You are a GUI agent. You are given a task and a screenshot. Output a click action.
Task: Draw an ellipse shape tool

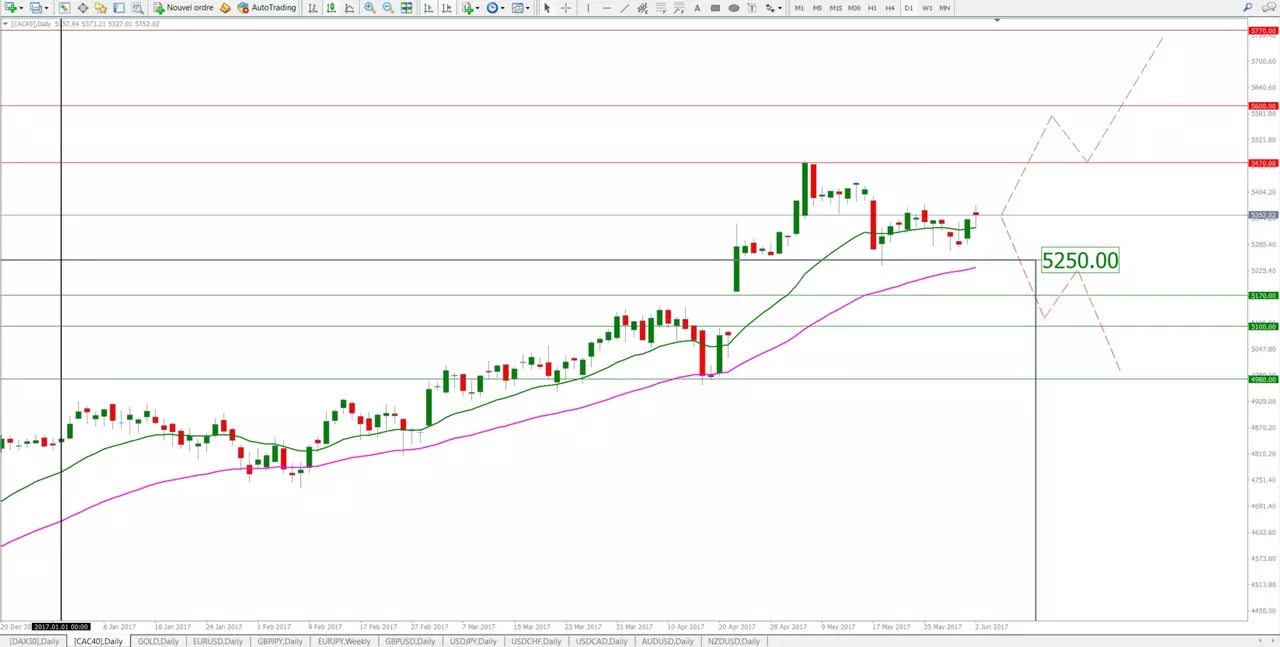tap(734, 8)
